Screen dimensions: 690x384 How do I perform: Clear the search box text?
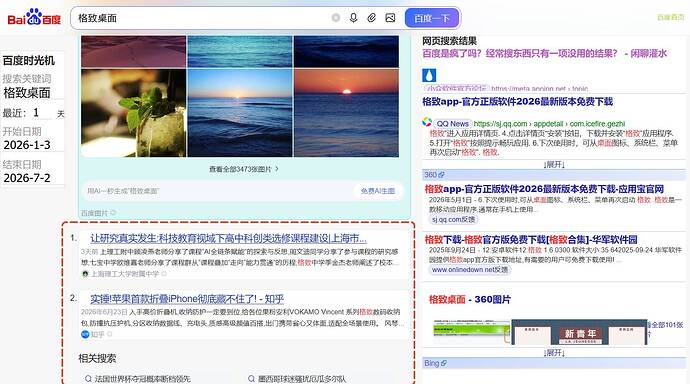pyautogui.click(x=336, y=18)
